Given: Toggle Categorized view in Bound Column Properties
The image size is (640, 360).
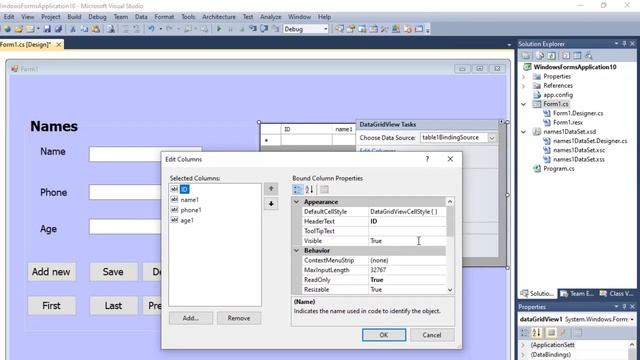Looking at the screenshot, I should pos(298,189).
